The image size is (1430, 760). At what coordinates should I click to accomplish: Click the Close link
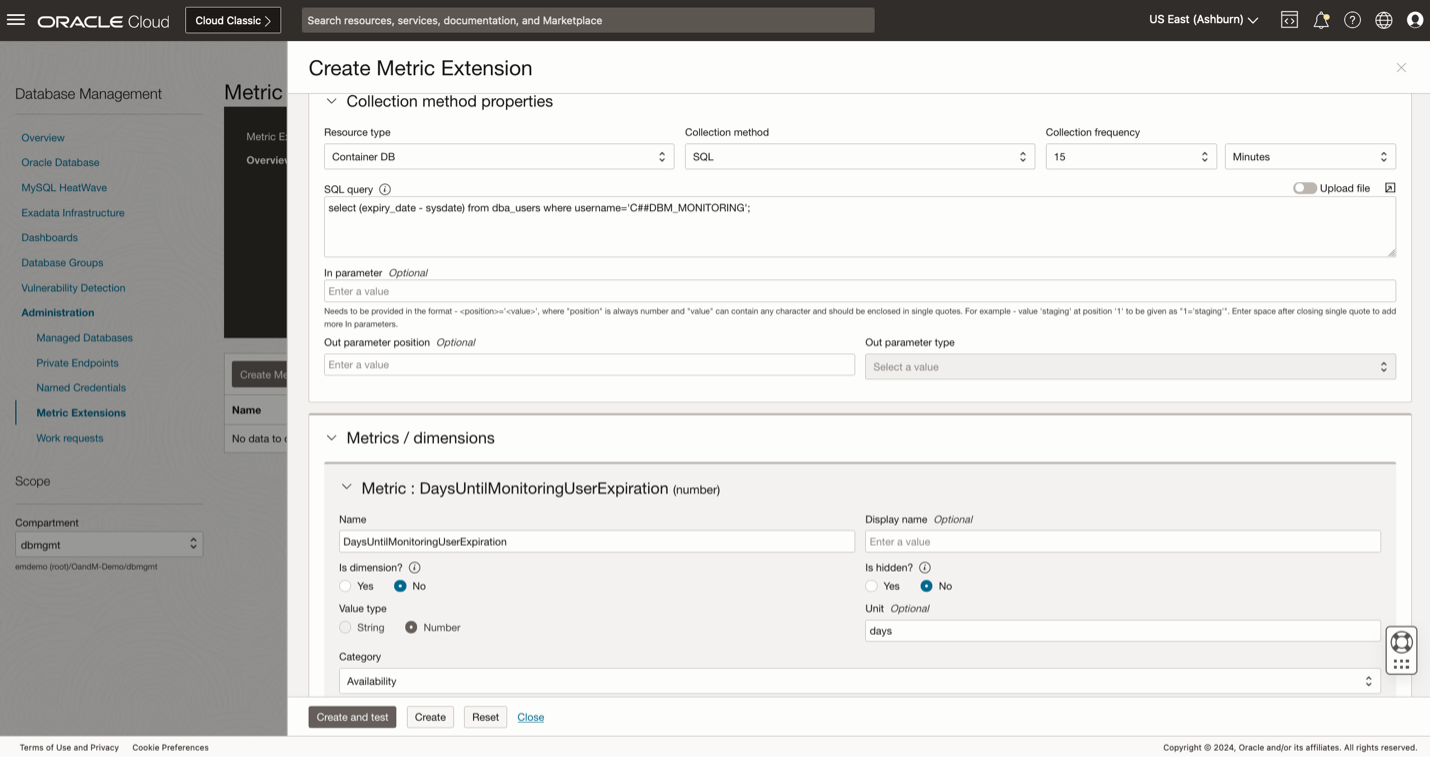530,717
